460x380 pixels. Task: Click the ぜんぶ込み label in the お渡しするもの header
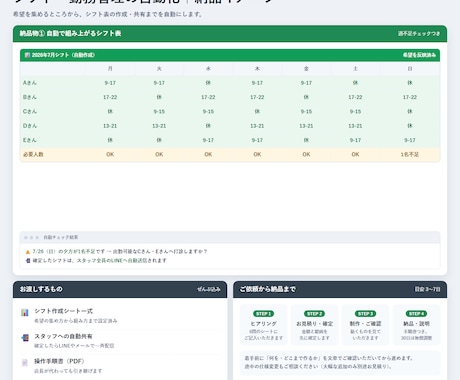[209, 289]
